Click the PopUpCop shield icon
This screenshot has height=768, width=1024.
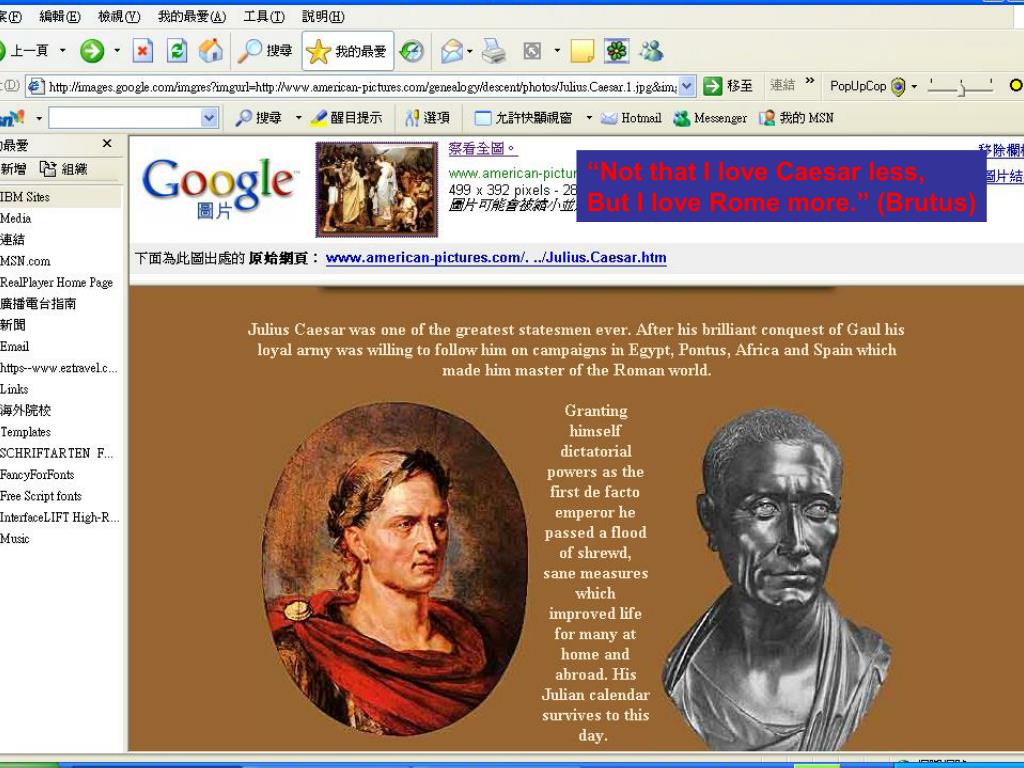pos(898,86)
